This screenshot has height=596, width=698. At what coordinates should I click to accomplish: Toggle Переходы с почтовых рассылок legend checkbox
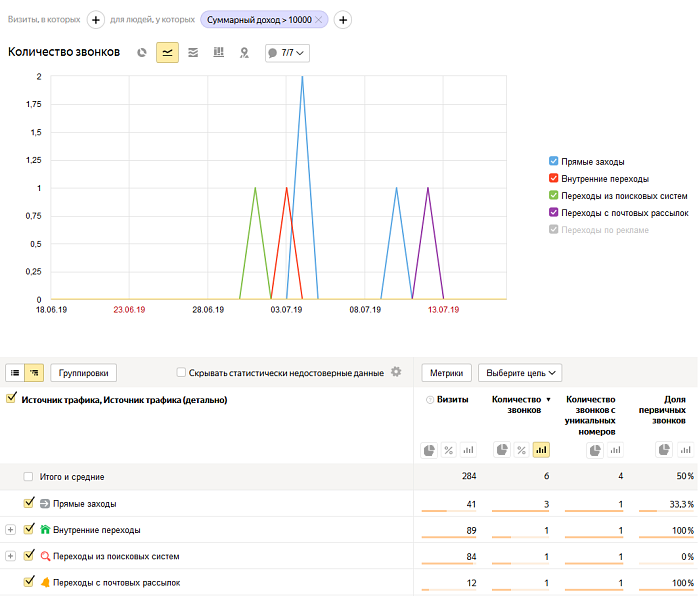[554, 212]
